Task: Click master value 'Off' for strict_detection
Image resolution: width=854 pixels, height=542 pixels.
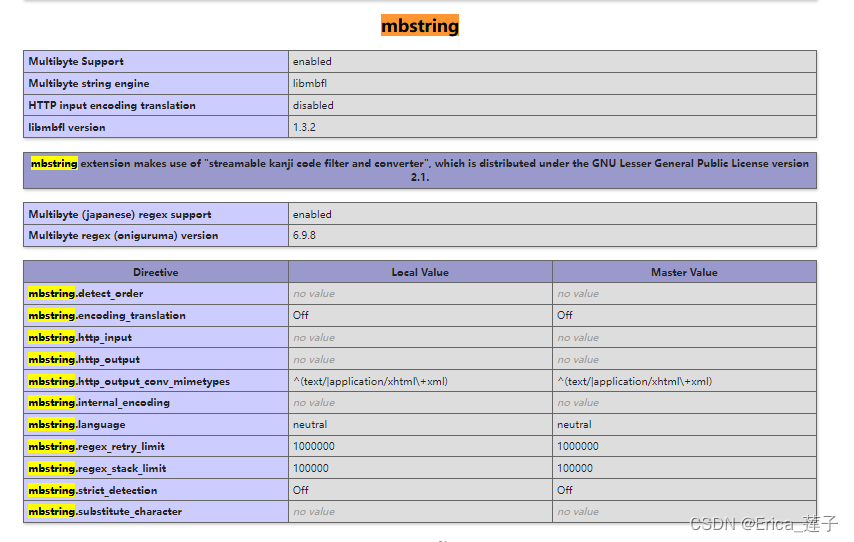Action: click(x=565, y=490)
